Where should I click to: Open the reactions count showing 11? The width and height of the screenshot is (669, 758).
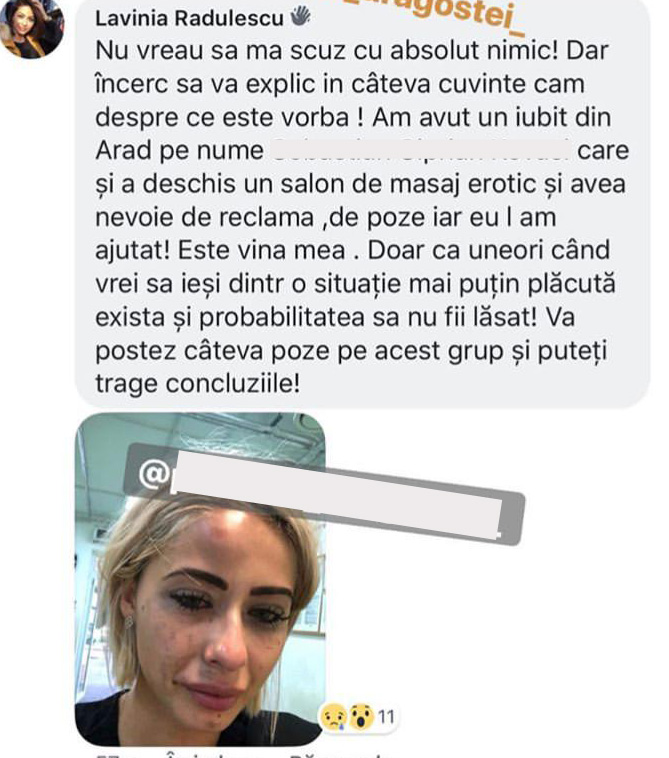[x=386, y=716]
